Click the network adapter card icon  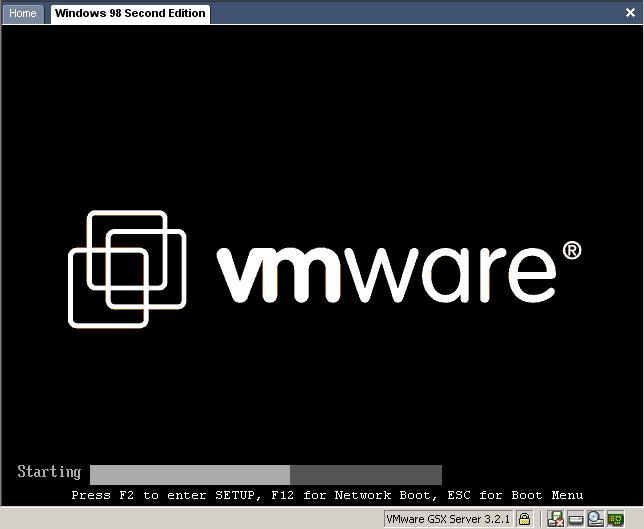[616, 519]
